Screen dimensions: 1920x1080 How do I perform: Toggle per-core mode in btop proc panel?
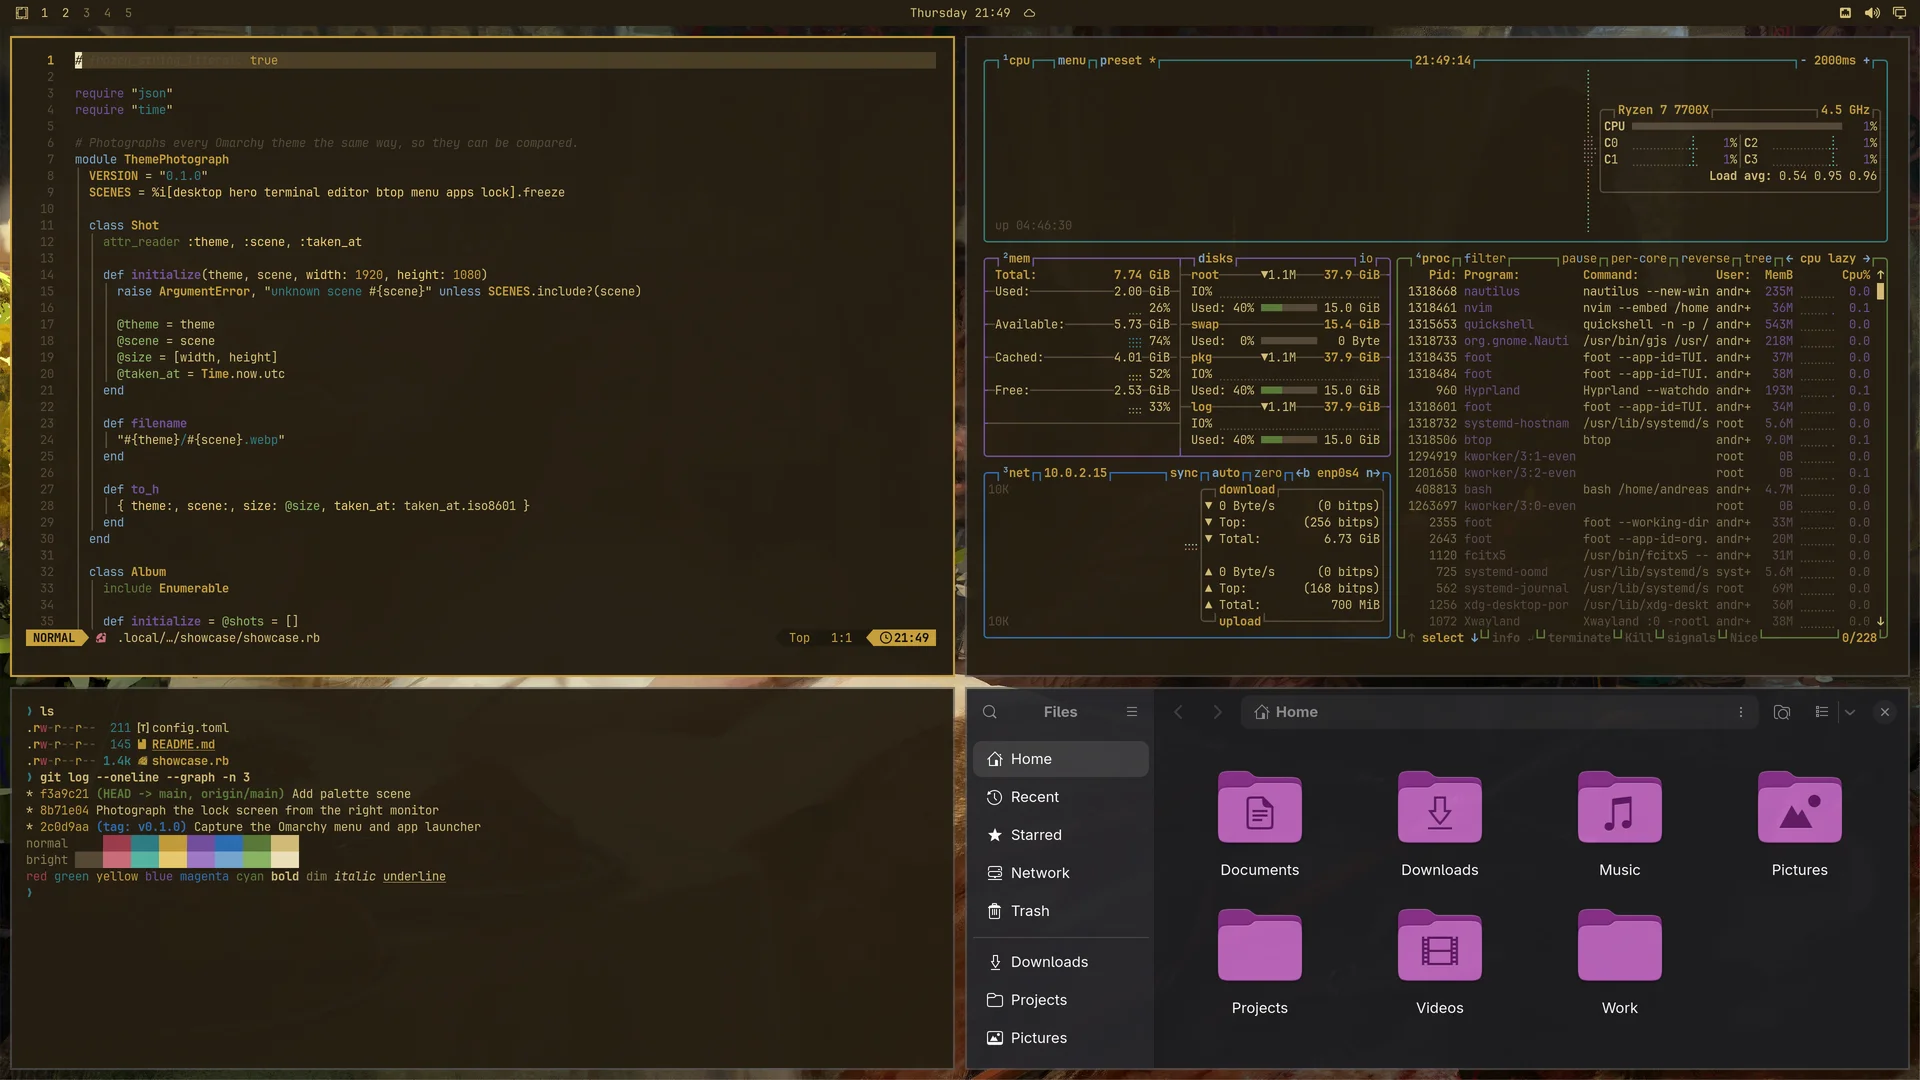click(1638, 258)
